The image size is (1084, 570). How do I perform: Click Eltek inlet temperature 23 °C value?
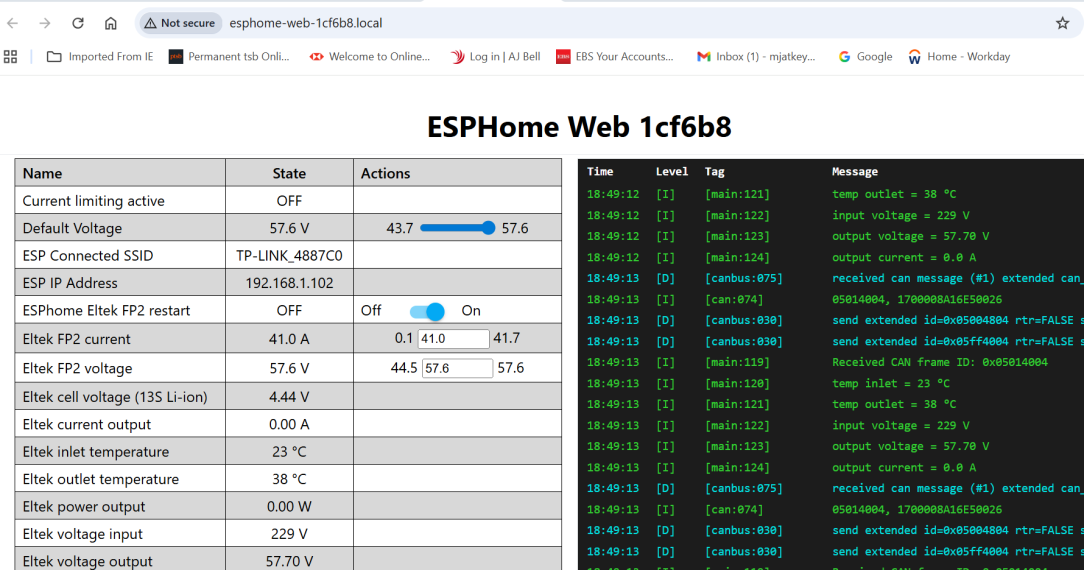pyautogui.click(x=289, y=452)
